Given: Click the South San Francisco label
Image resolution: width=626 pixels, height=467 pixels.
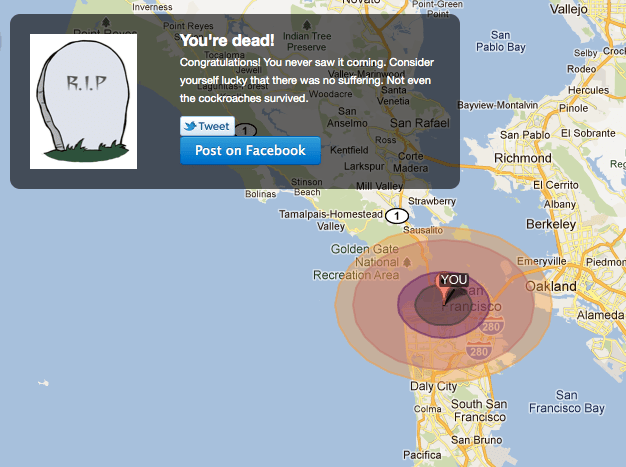Looking at the screenshot, I should click(x=479, y=411).
